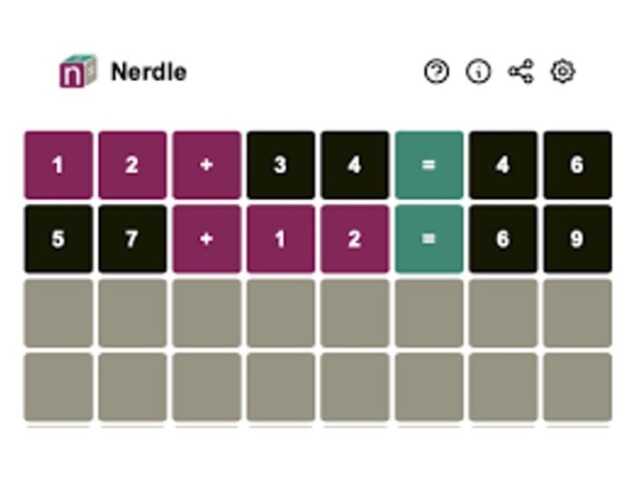Click the purple plus tile in second row
The image size is (640, 480).
[x=206, y=239]
